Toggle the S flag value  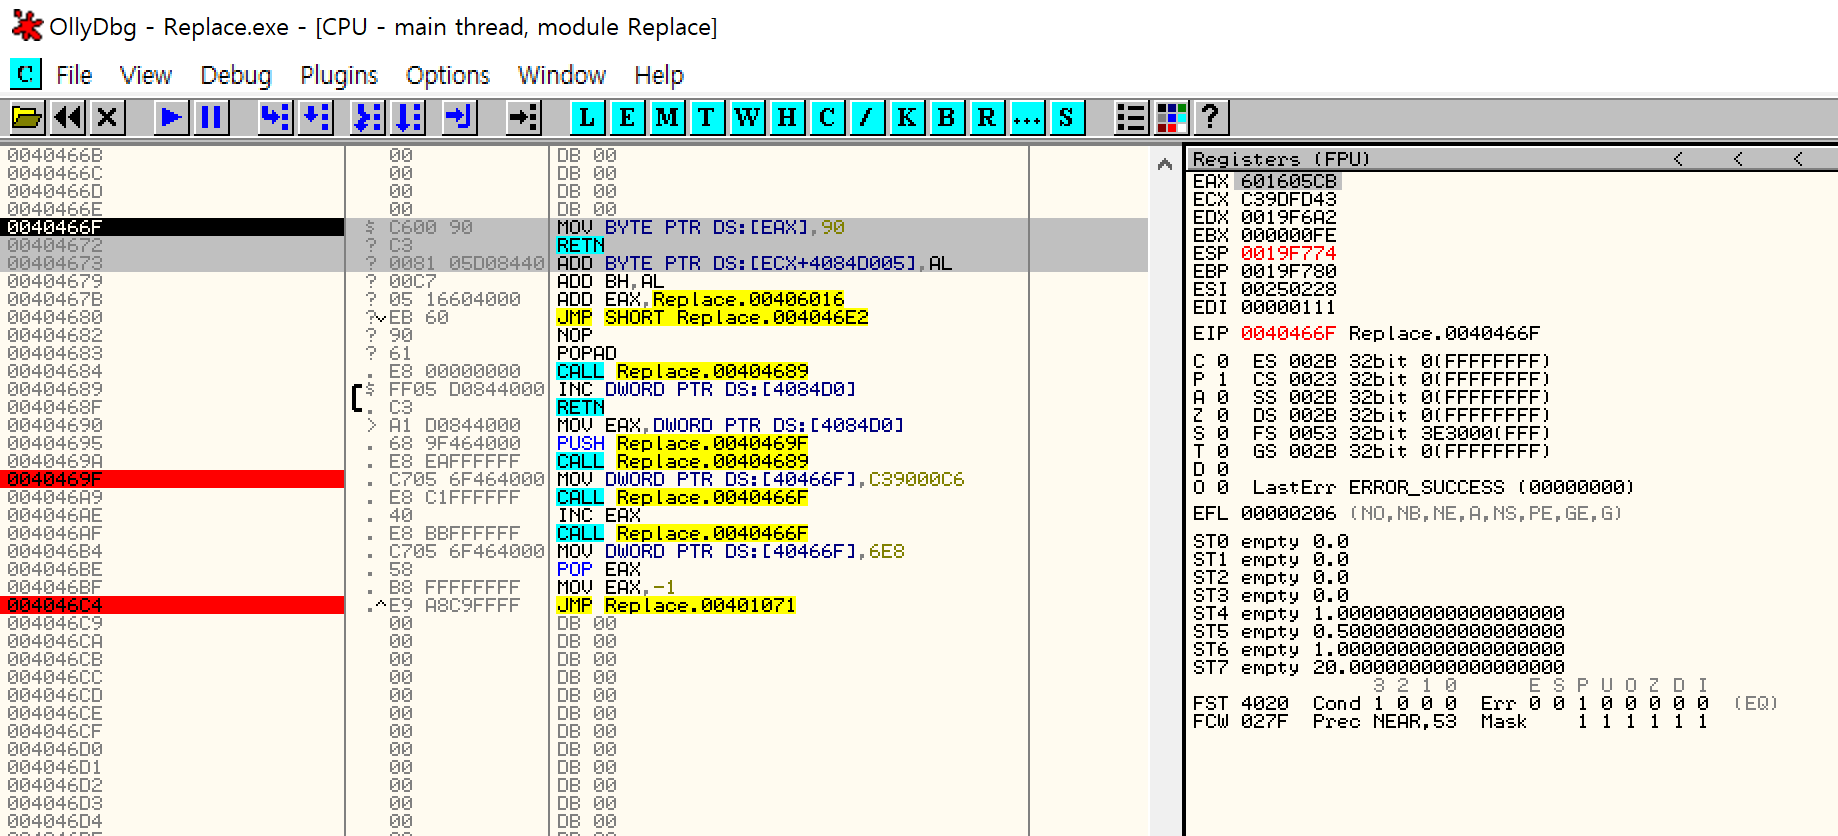pyautogui.click(x=1222, y=433)
